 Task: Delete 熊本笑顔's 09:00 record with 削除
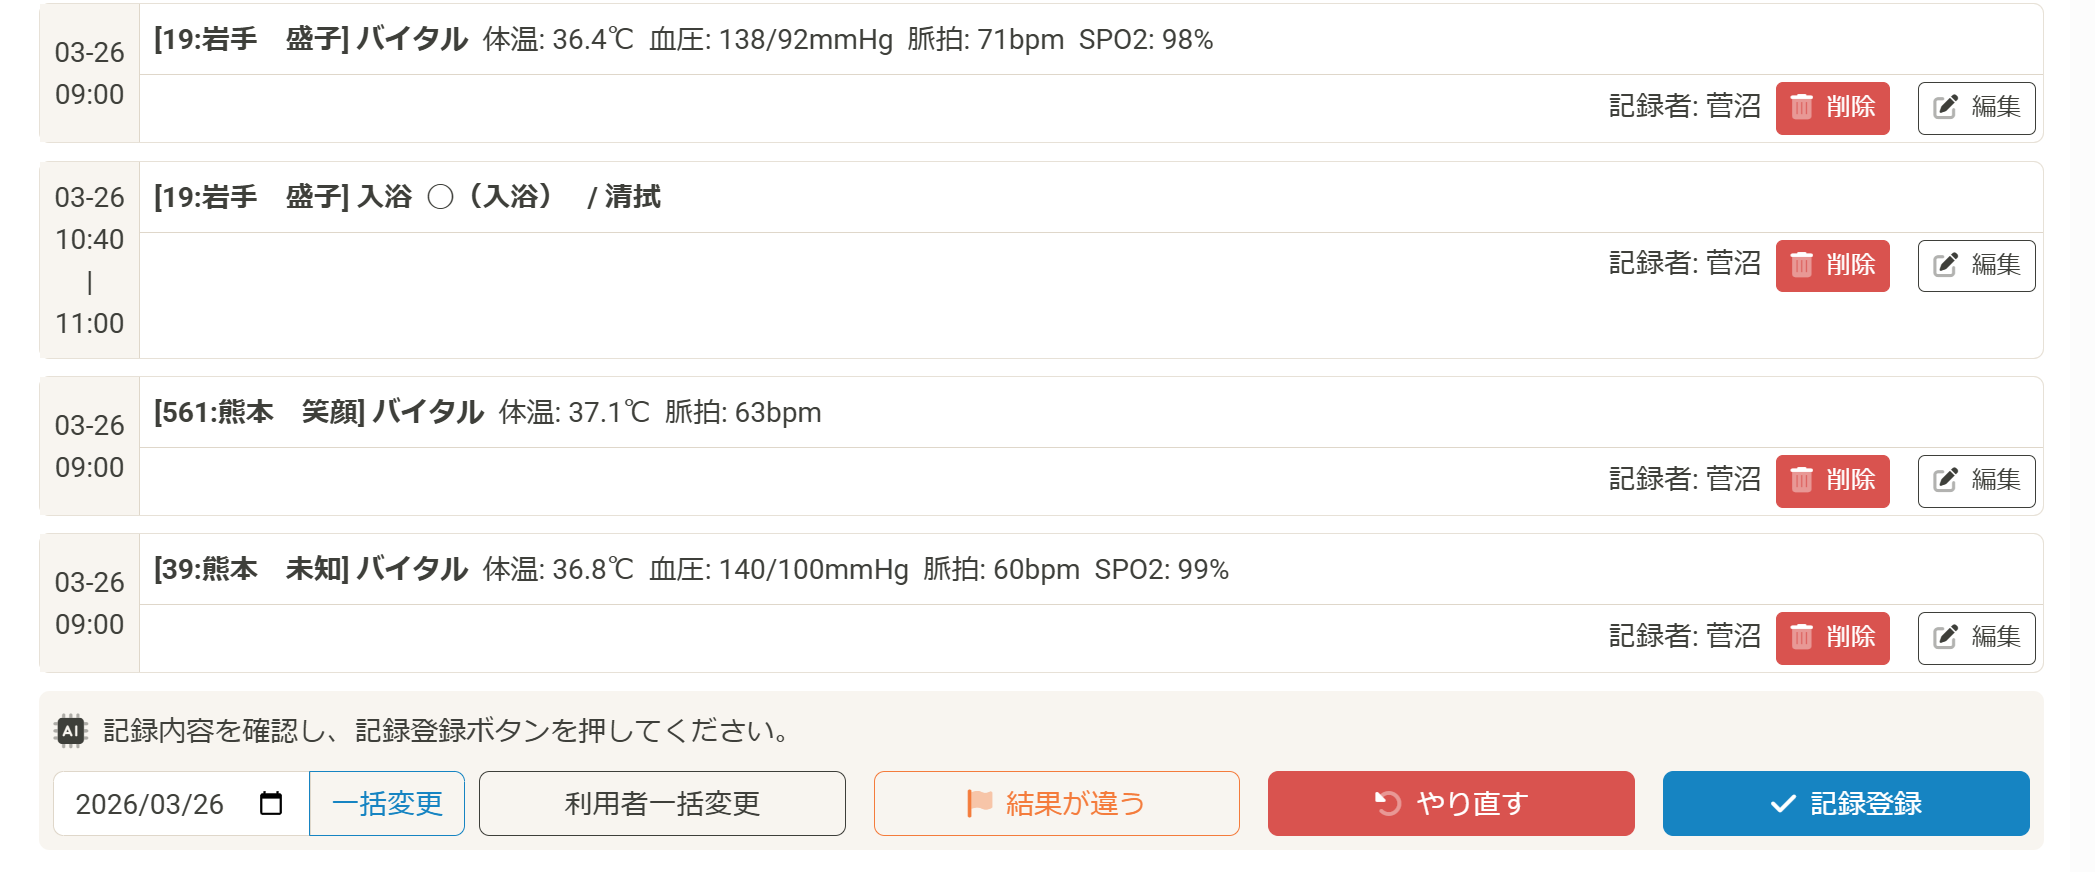[1832, 480]
